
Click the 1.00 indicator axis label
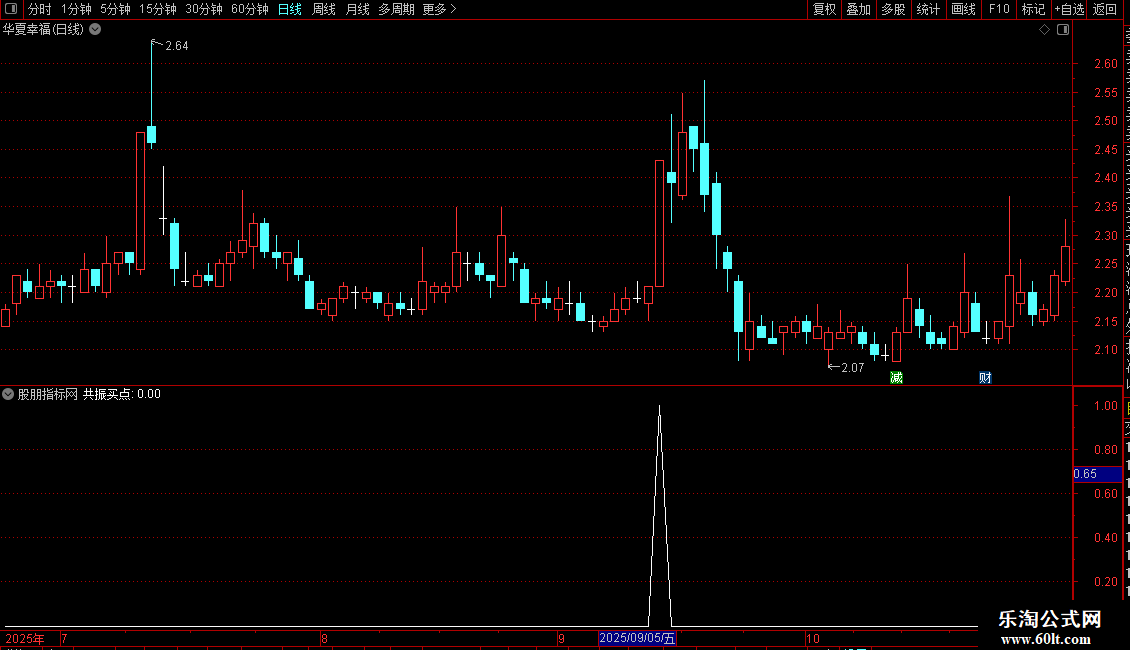click(1105, 406)
